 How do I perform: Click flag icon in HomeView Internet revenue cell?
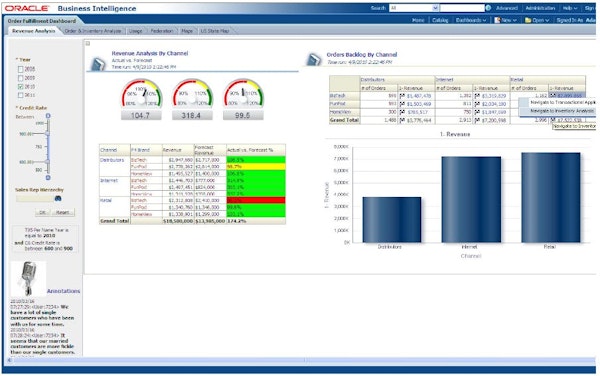tap(477, 112)
